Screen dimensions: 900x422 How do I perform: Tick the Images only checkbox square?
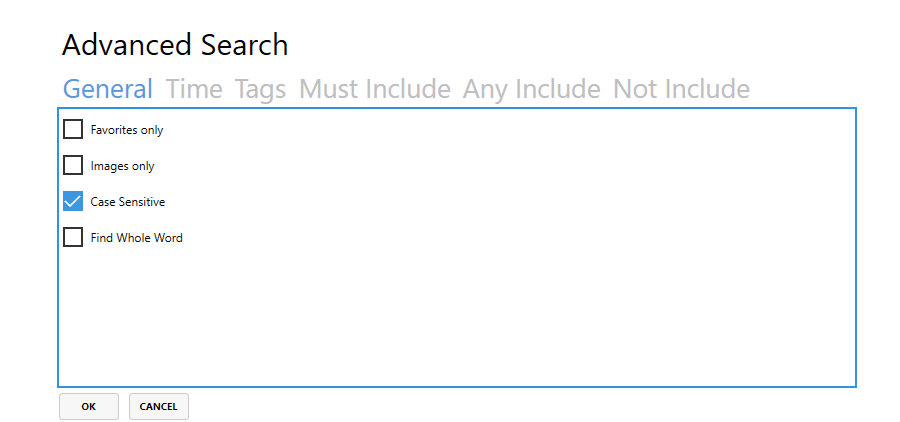(73, 166)
